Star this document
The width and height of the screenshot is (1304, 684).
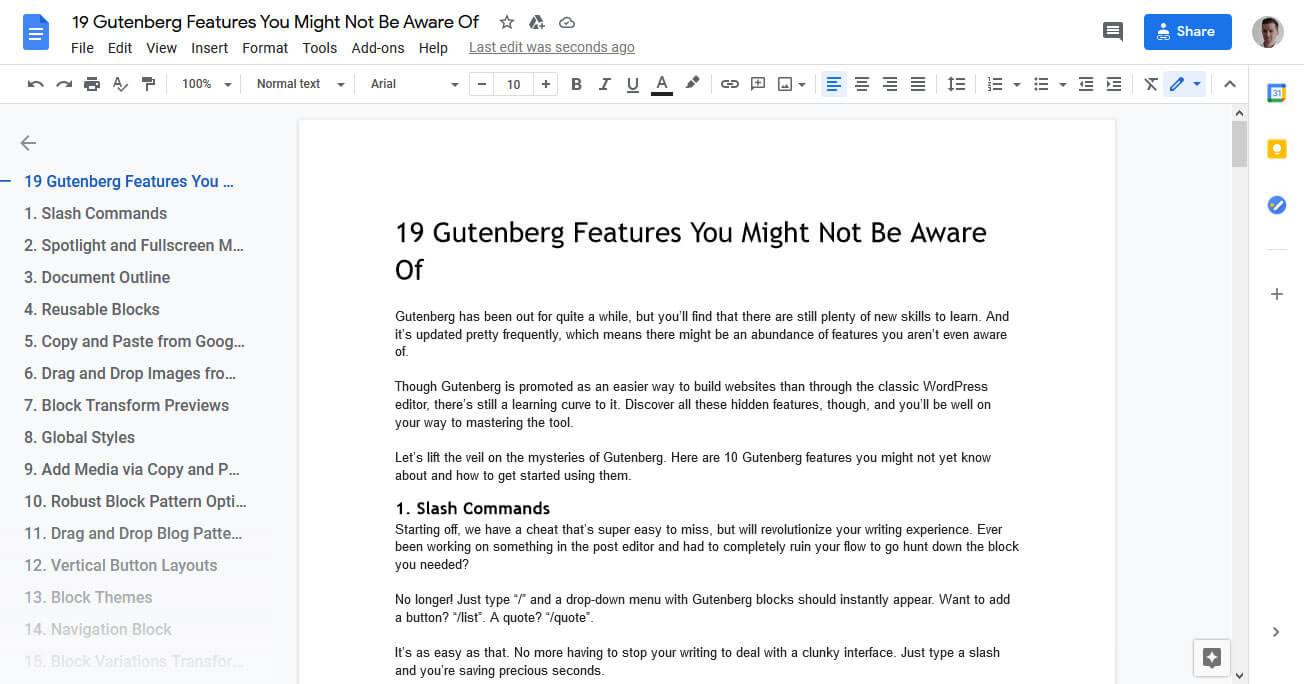(x=507, y=22)
